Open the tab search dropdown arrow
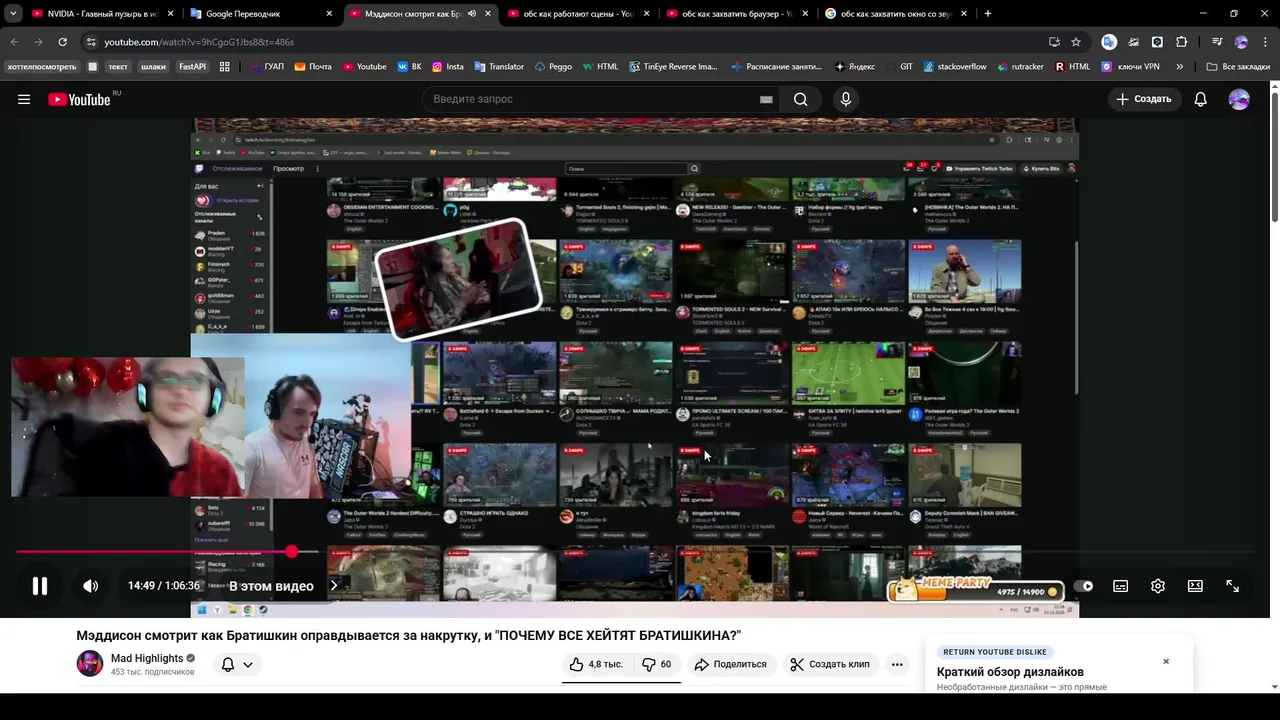Screen dimensions: 1280x720 point(13,14)
